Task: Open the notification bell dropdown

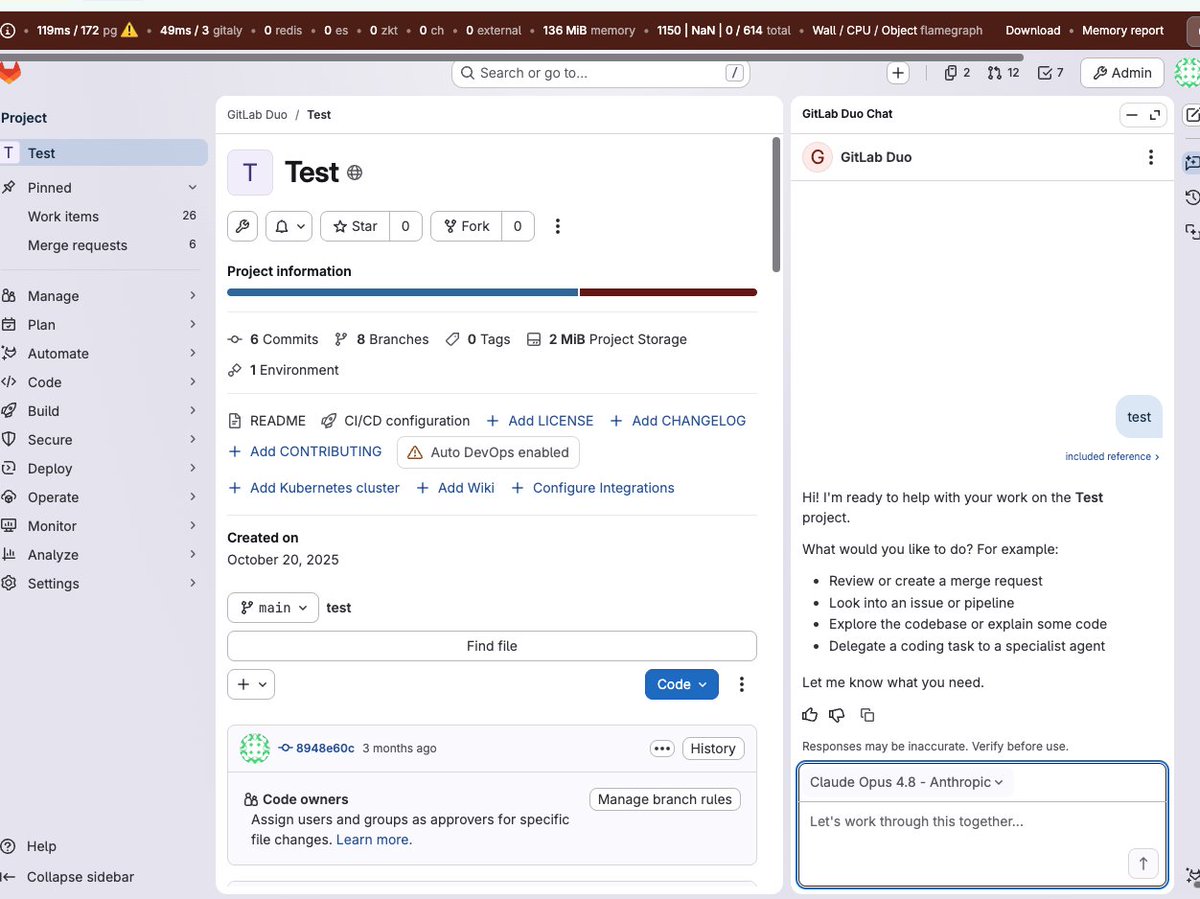Action: pos(289,226)
